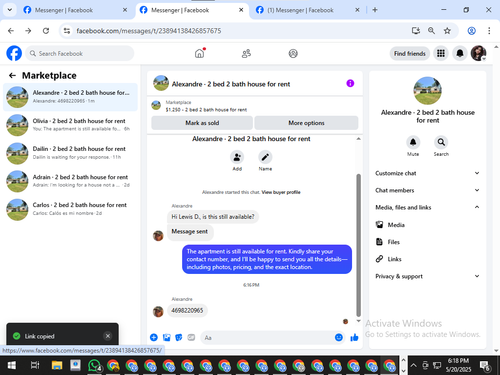Open Media in the shared files section
This screenshot has width=500, height=375.
pyautogui.click(x=396, y=225)
